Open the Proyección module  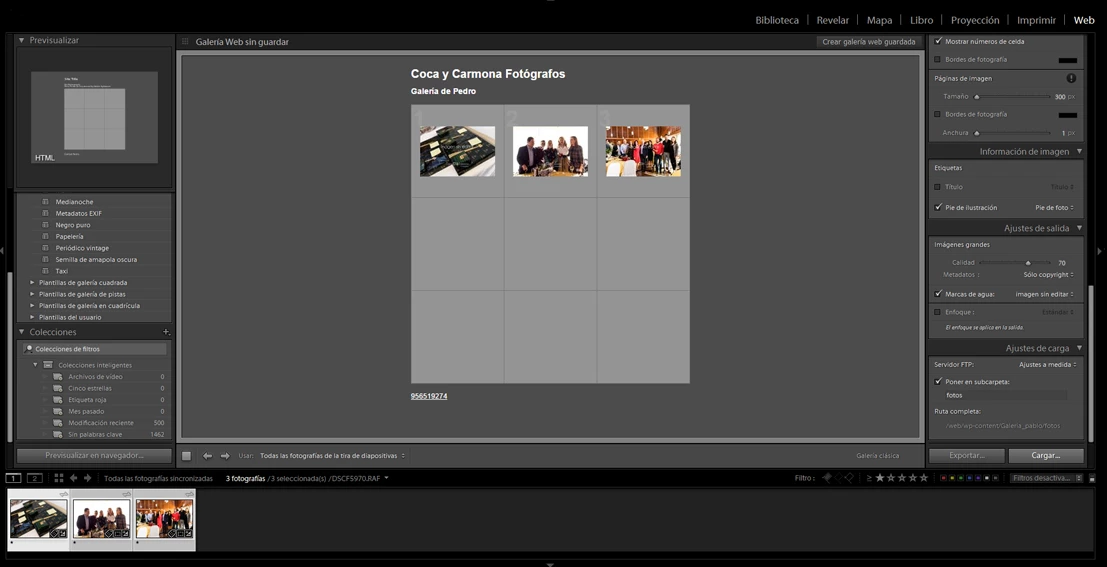point(975,20)
